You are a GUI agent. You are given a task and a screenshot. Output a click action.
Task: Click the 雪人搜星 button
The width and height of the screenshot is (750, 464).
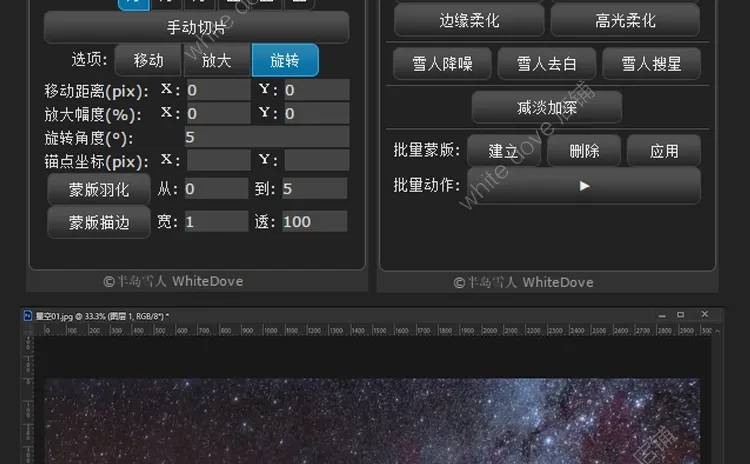coord(651,63)
